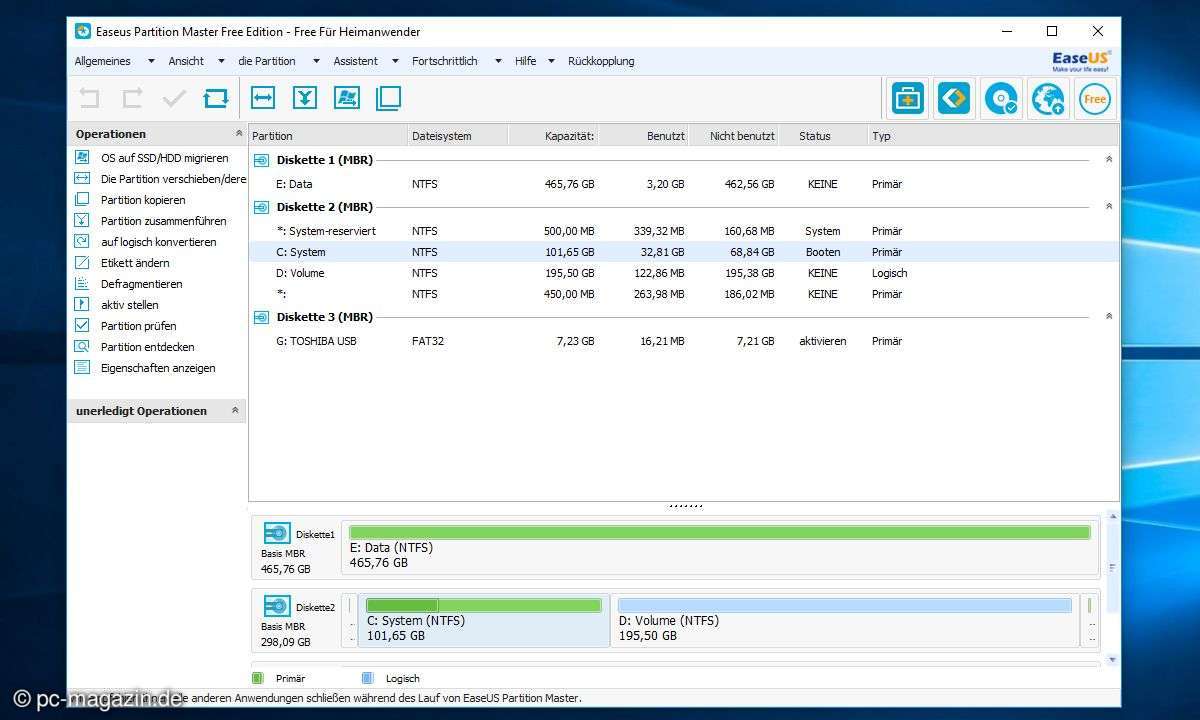Click the Partition prüfen checkmark icon
Viewport: 1200px width, 720px height.
click(82, 325)
